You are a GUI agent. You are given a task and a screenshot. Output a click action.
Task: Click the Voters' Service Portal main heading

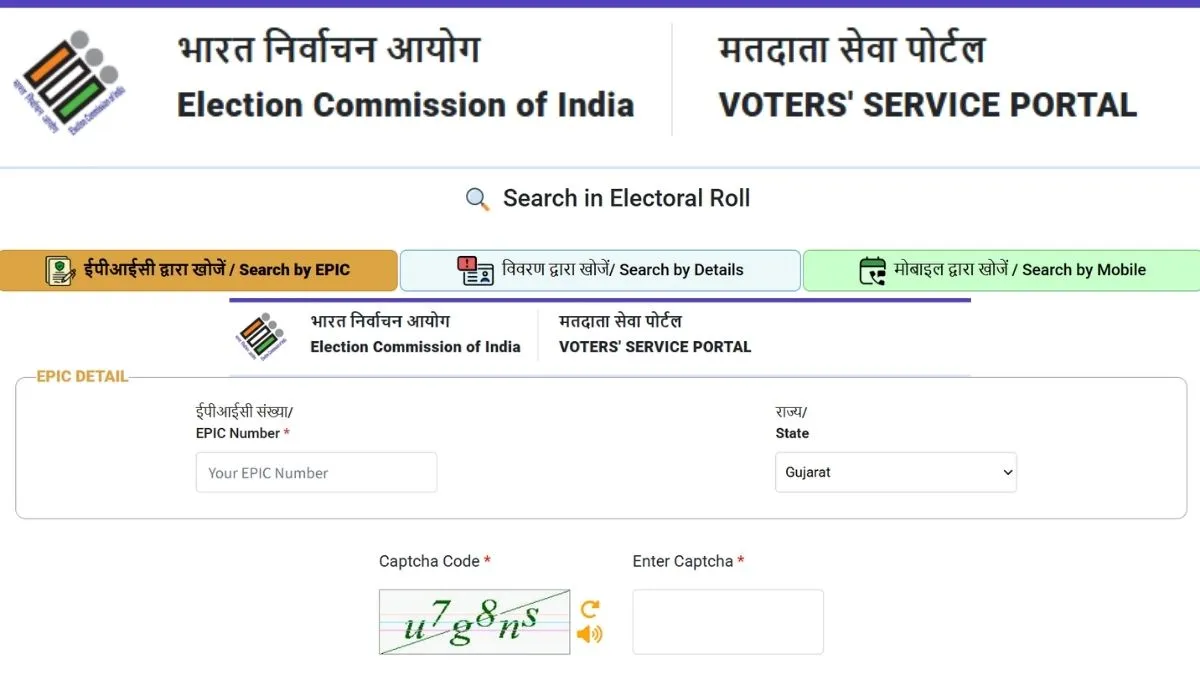point(927,104)
